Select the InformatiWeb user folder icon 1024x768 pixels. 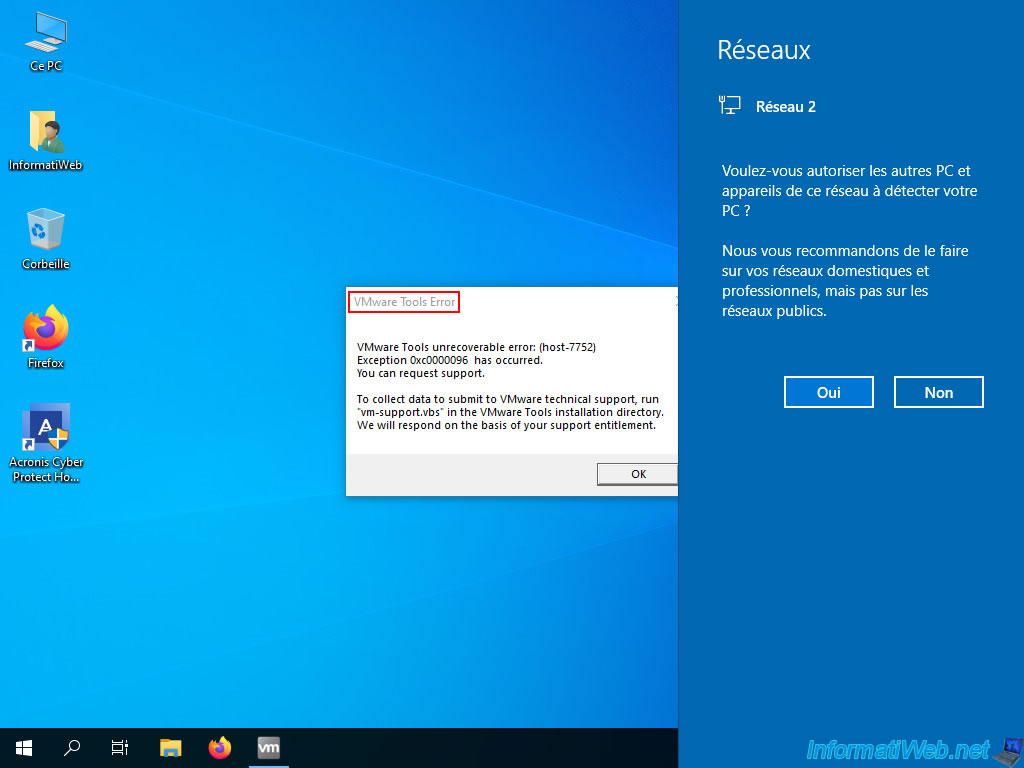click(46, 140)
